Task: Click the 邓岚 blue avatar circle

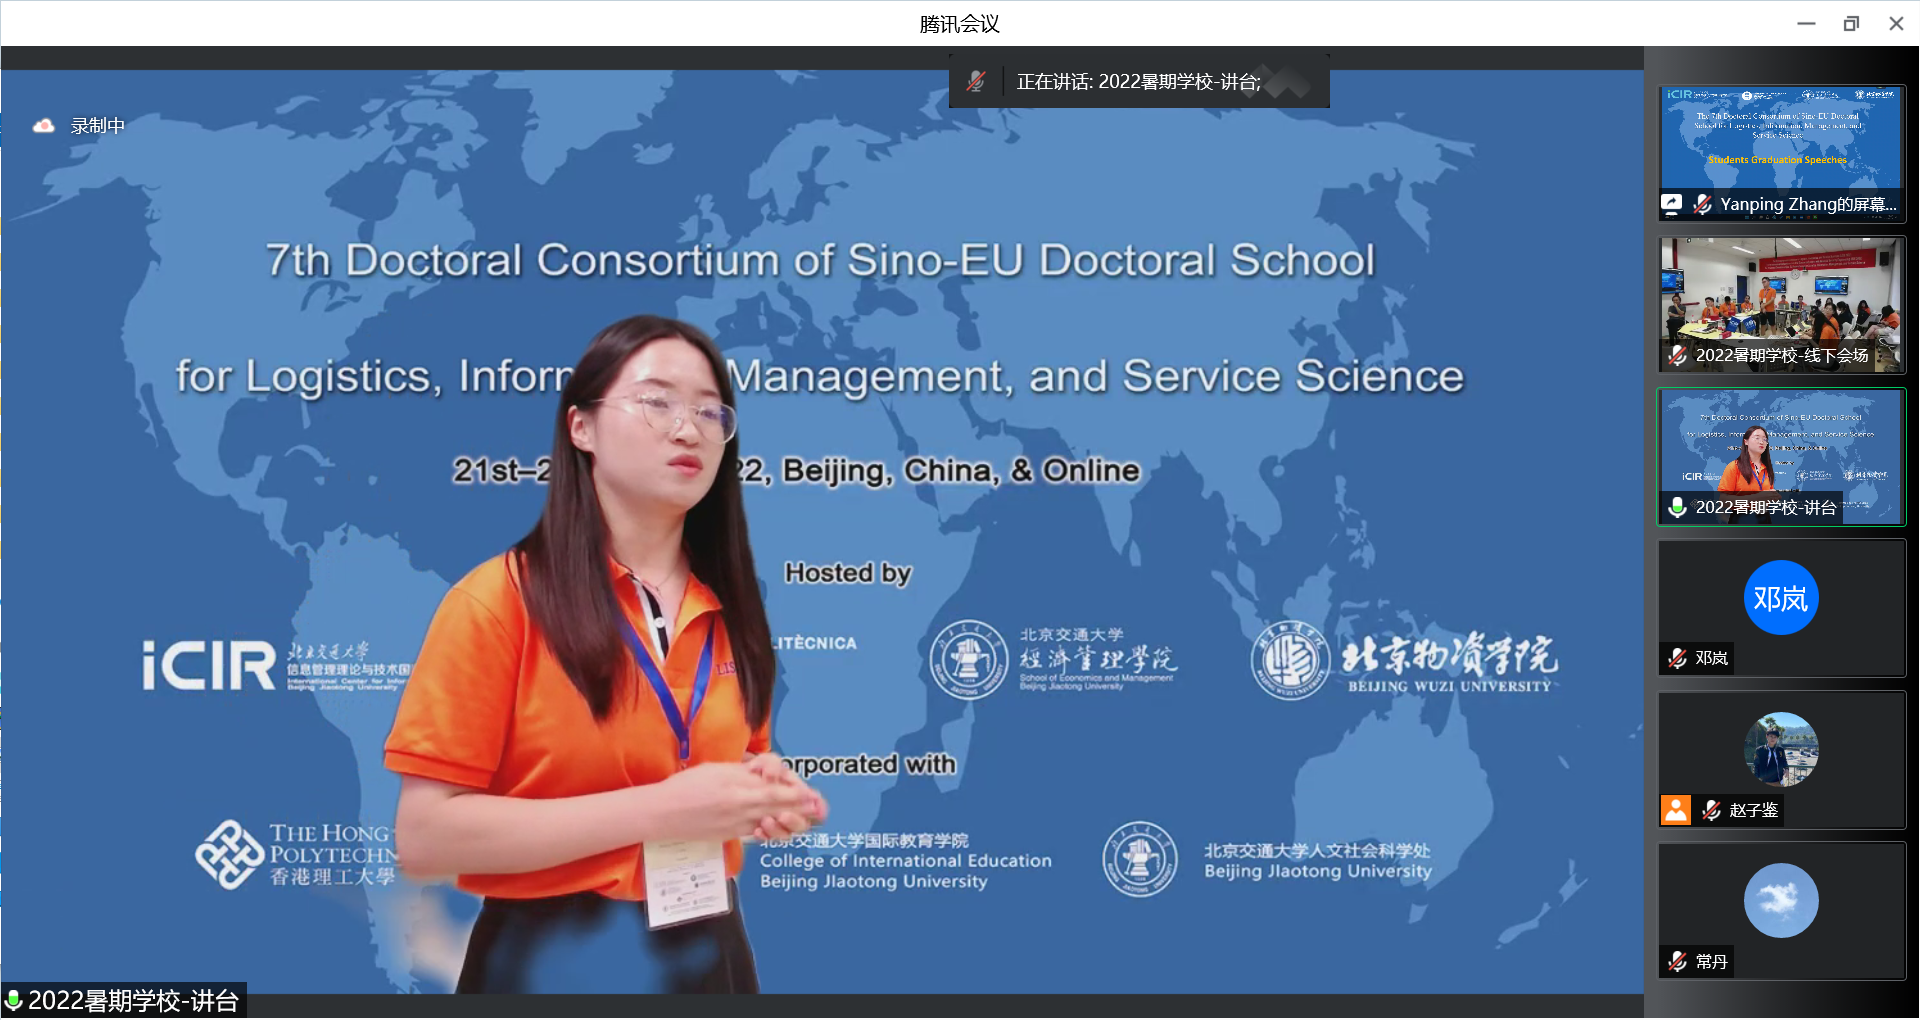Action: 1781,598
